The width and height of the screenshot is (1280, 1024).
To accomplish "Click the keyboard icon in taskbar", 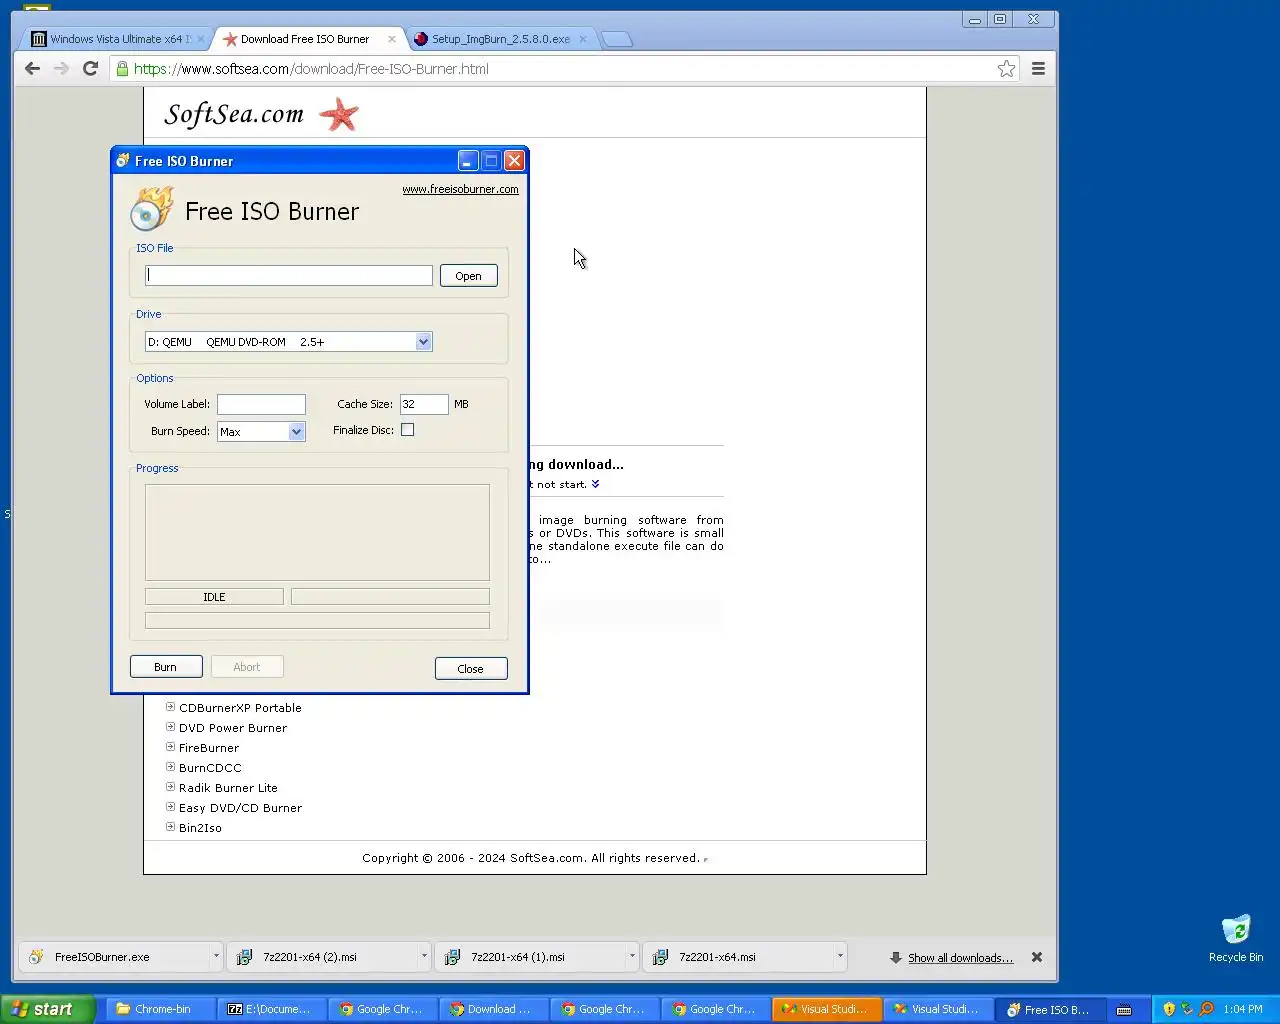I will coord(1124,1009).
